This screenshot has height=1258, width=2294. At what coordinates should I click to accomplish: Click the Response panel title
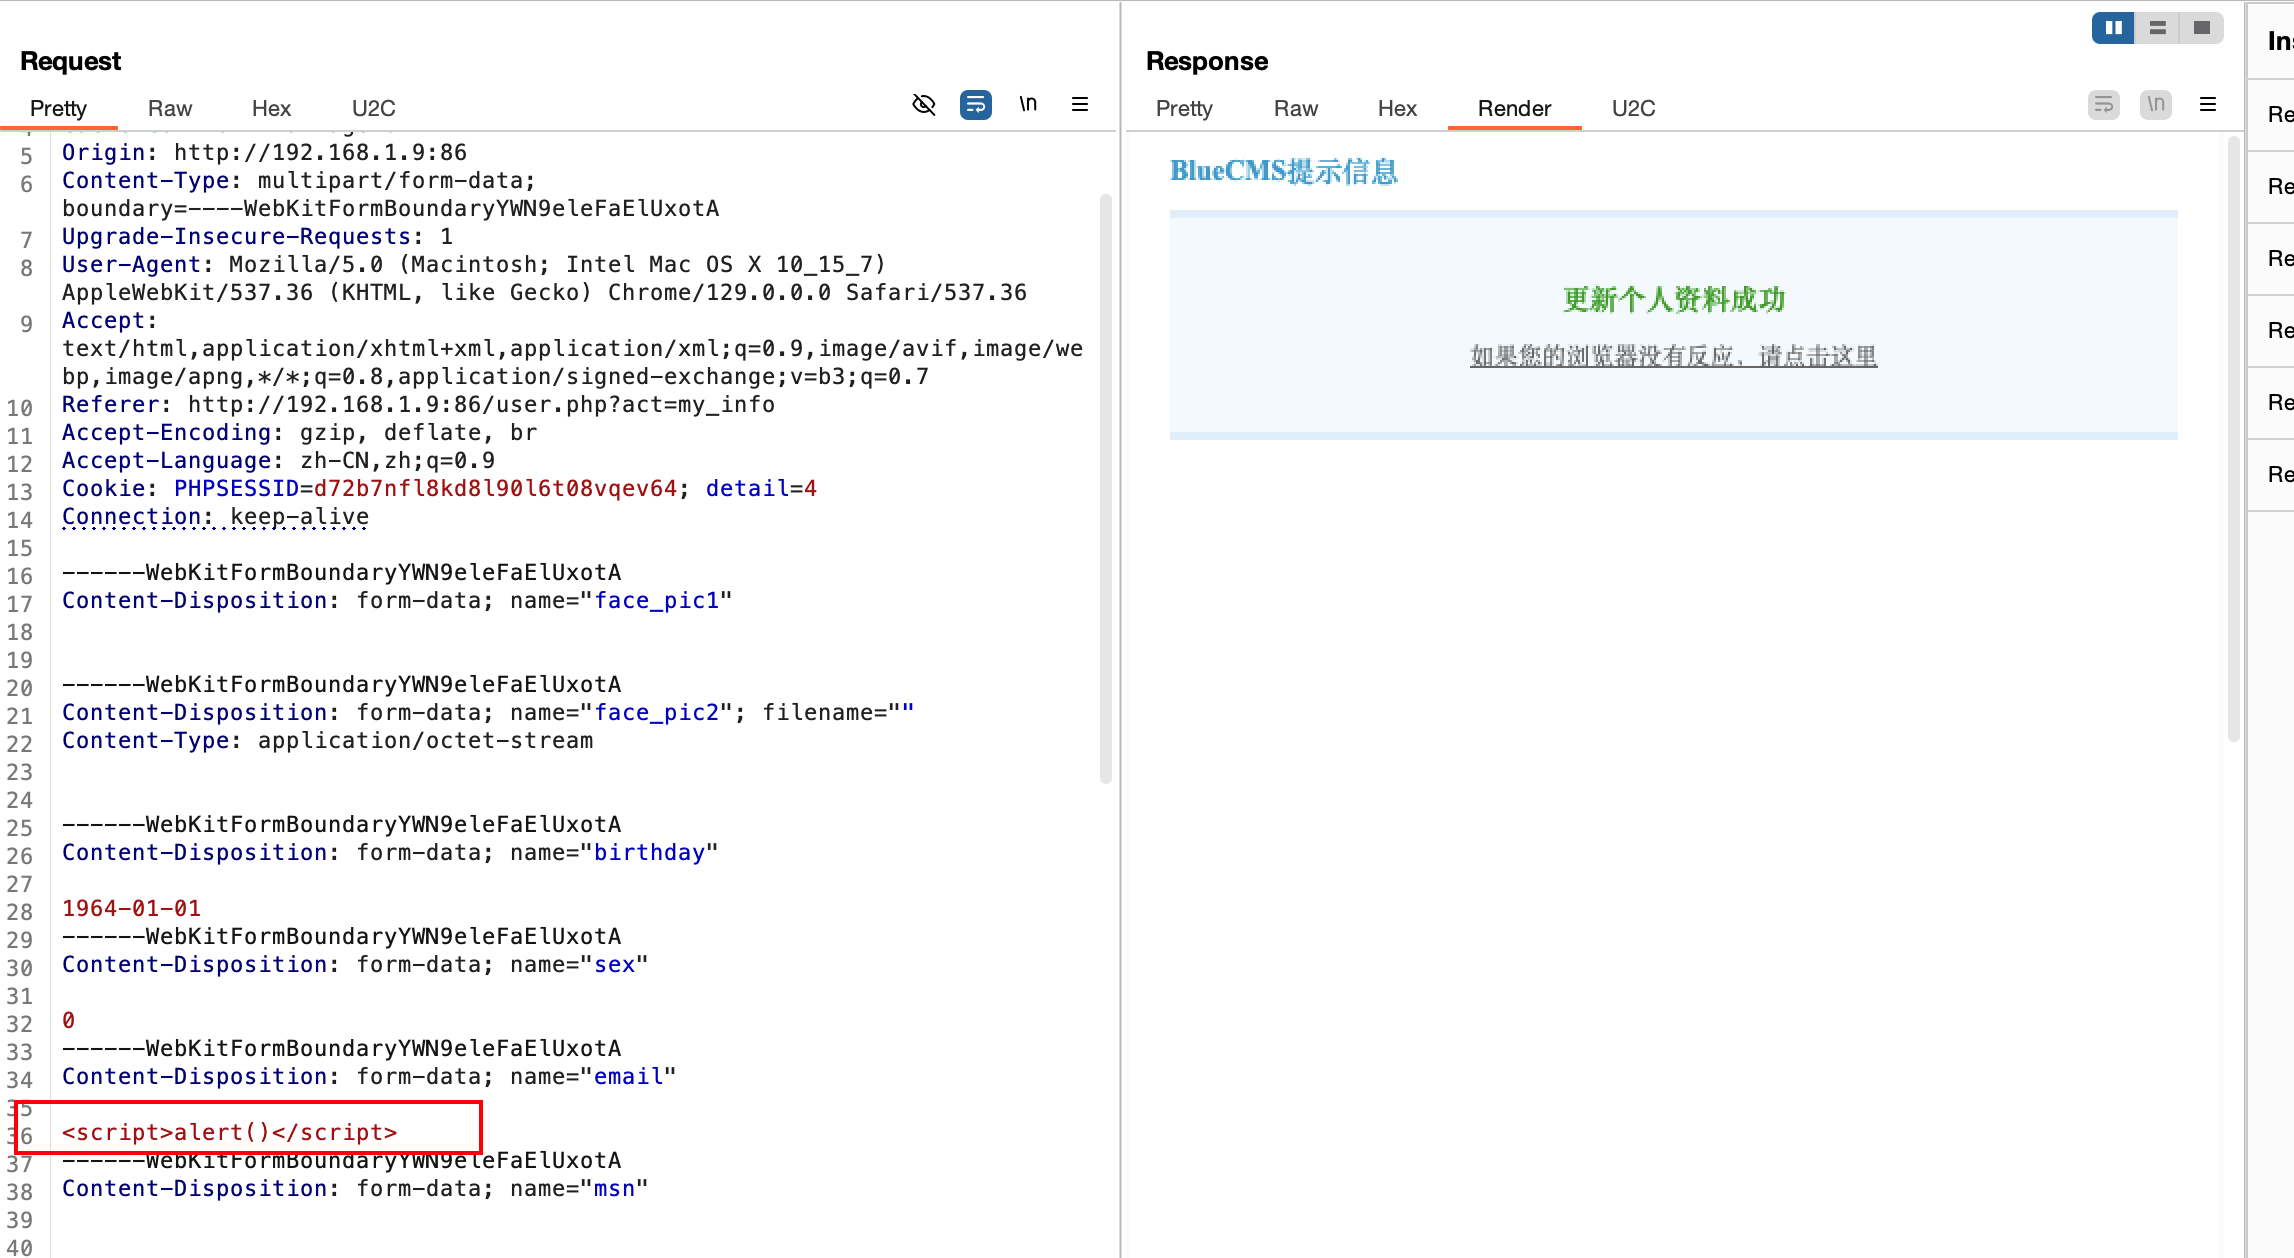tap(1207, 61)
